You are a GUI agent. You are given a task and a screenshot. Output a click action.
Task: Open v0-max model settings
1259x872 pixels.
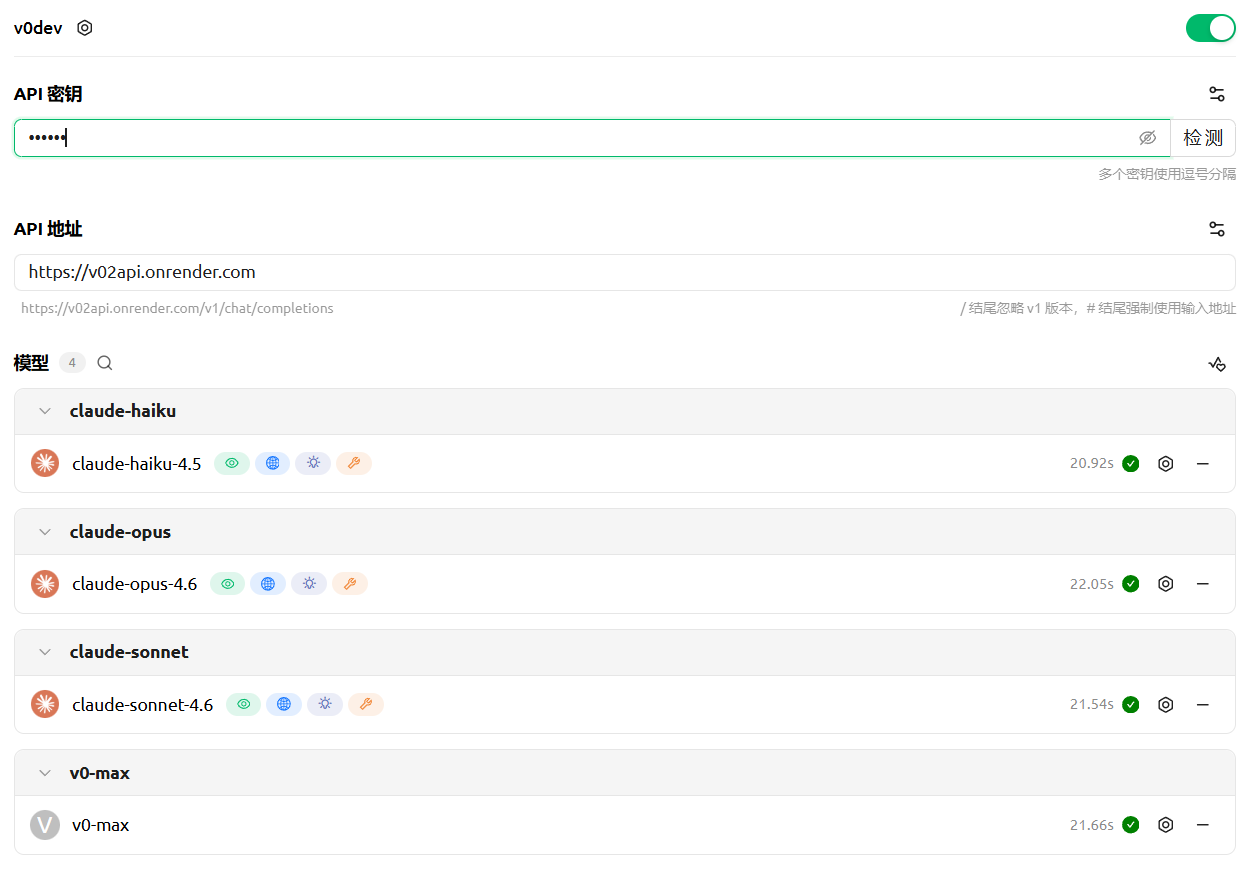pos(1165,825)
